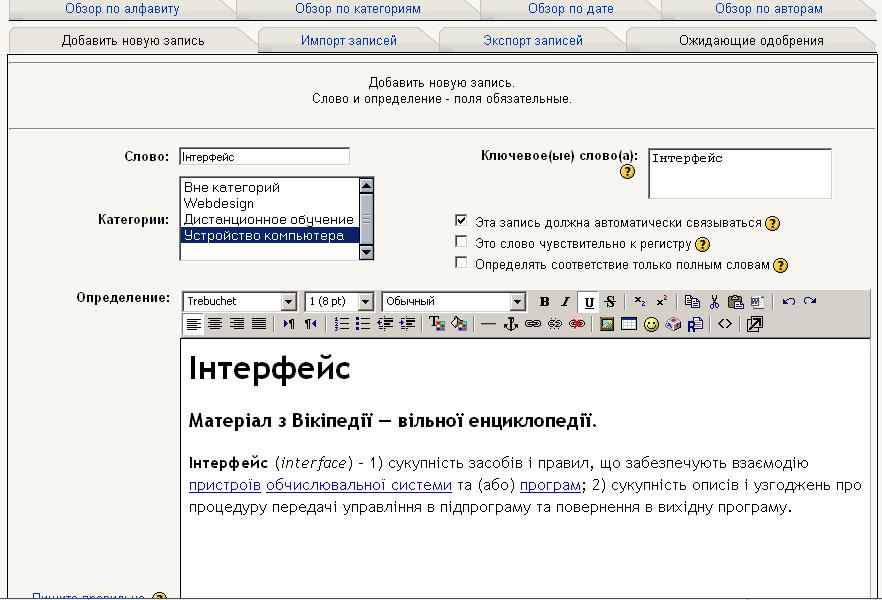Viewport: 882px width, 600px height.
Task: Align text right
Action: [237, 324]
